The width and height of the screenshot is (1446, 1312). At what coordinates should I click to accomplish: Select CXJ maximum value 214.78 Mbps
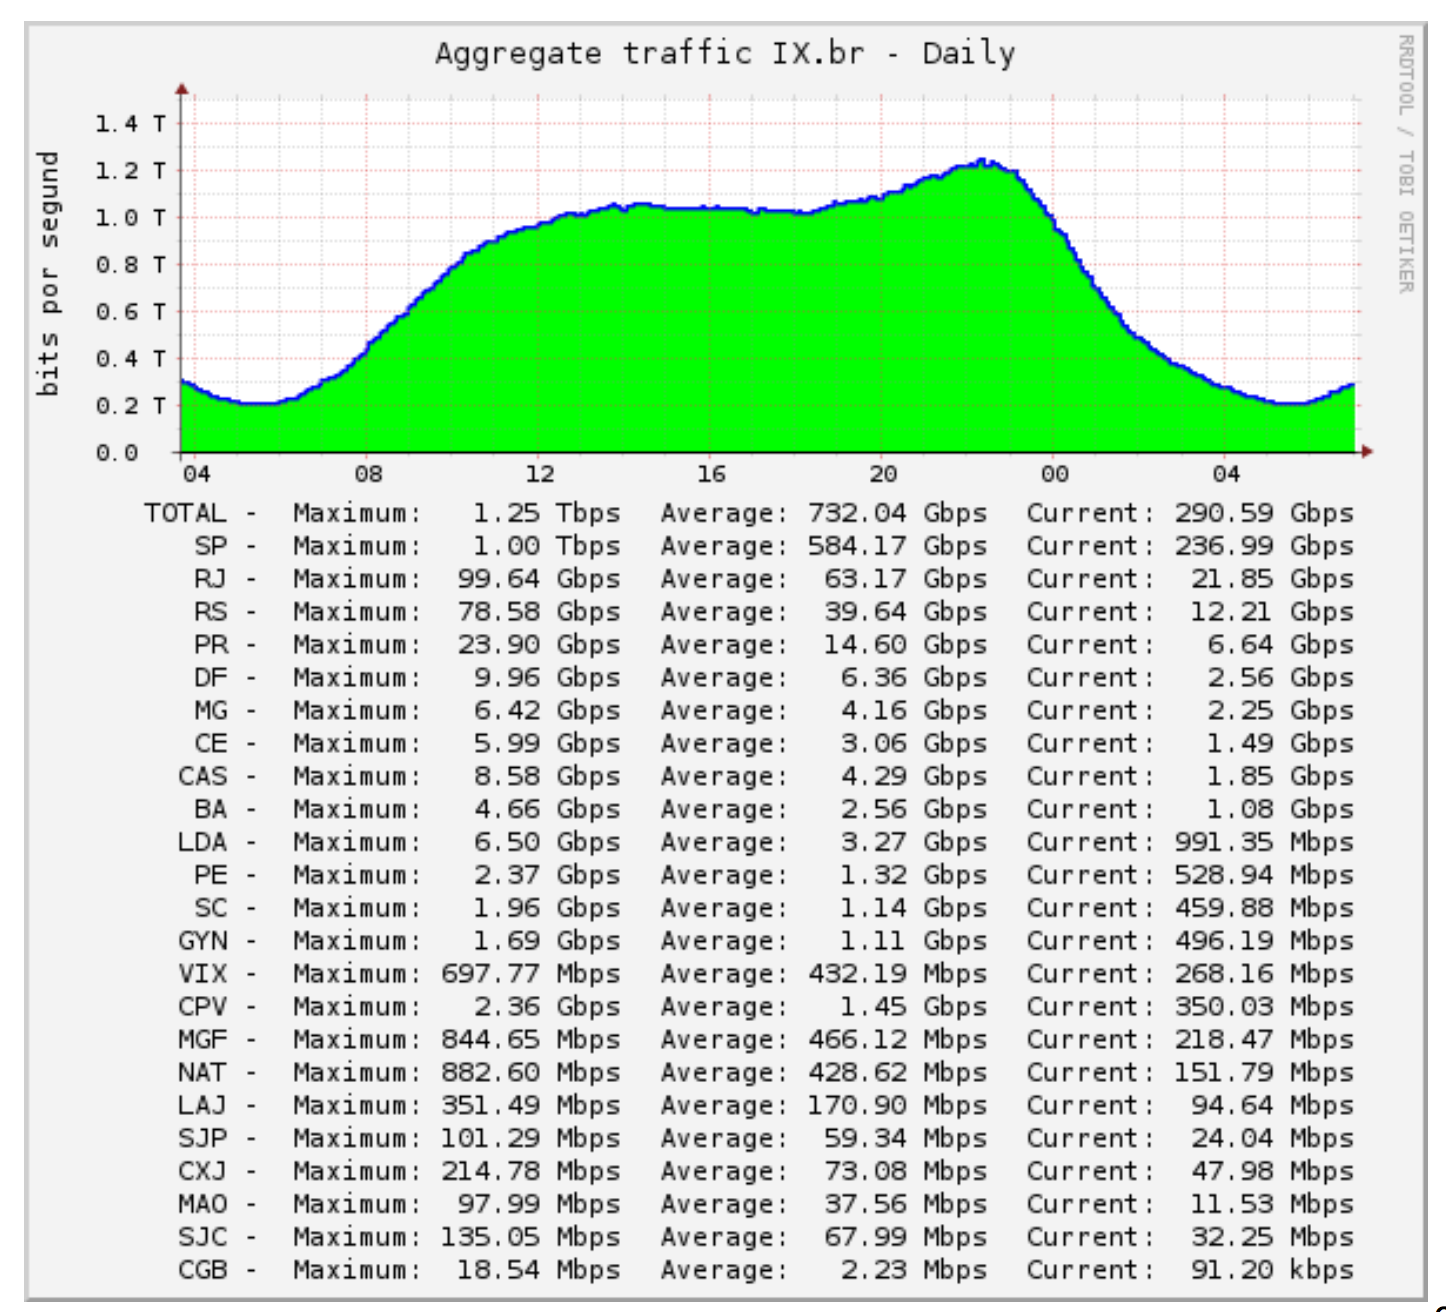(530, 1172)
